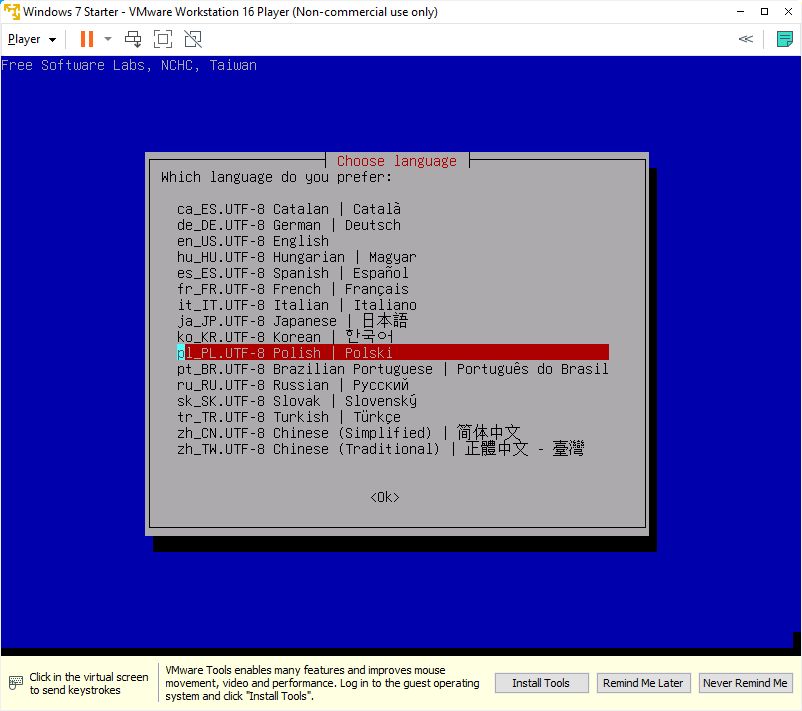Open the Player menu
This screenshot has width=802, height=711.
[31, 39]
